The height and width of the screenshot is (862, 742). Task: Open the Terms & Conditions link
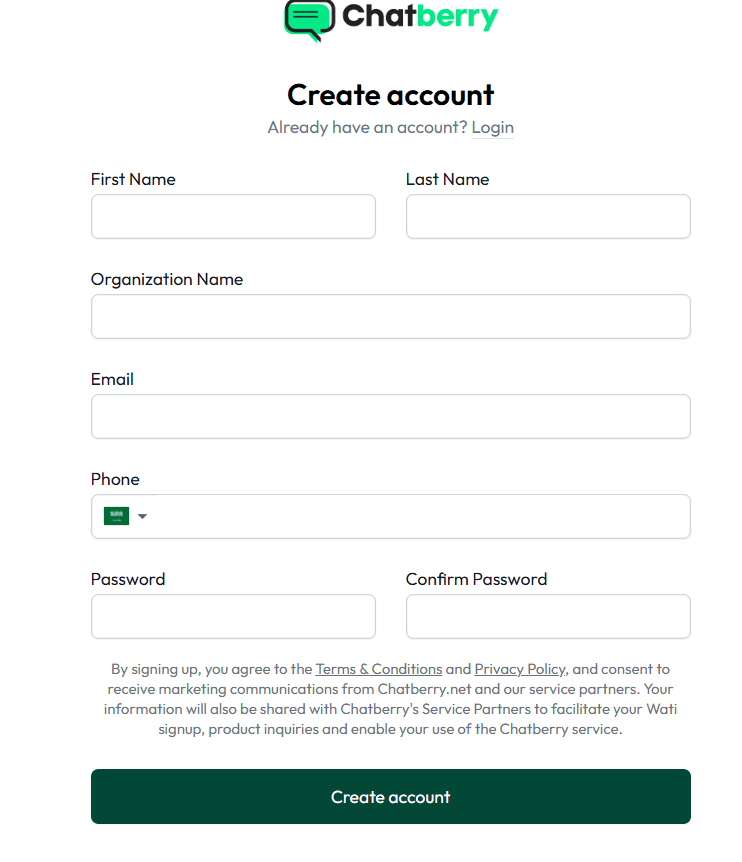pos(379,669)
